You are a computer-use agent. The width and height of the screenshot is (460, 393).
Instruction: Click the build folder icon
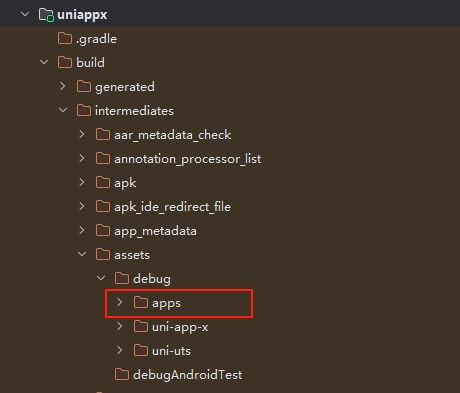65,62
